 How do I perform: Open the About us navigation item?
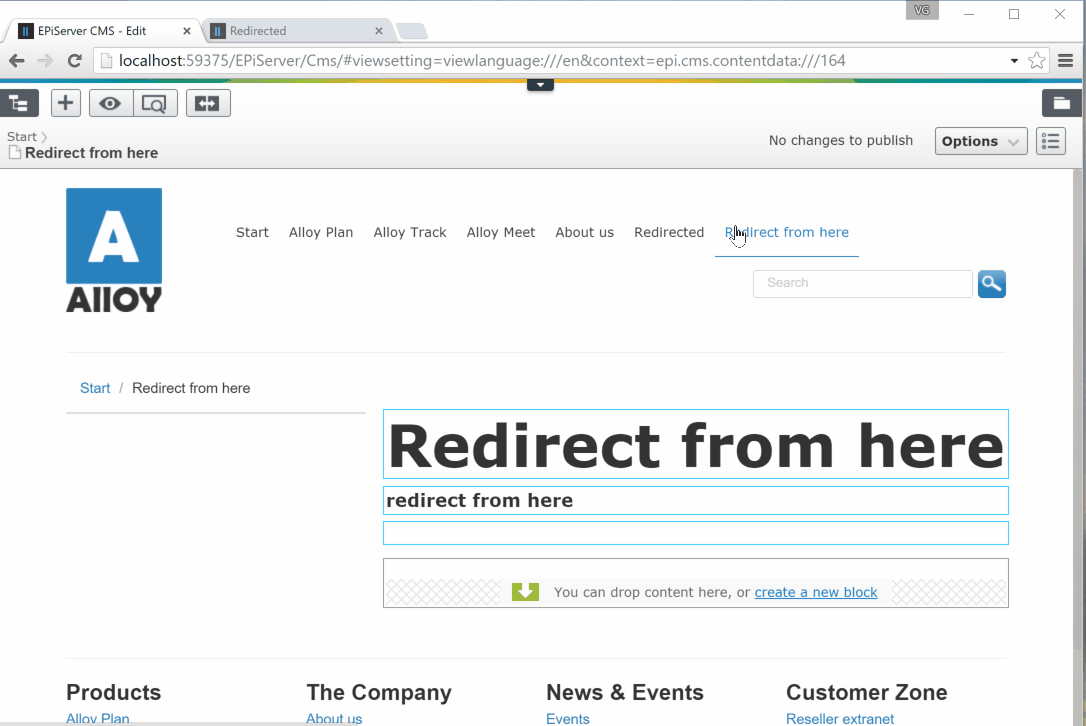click(x=585, y=232)
